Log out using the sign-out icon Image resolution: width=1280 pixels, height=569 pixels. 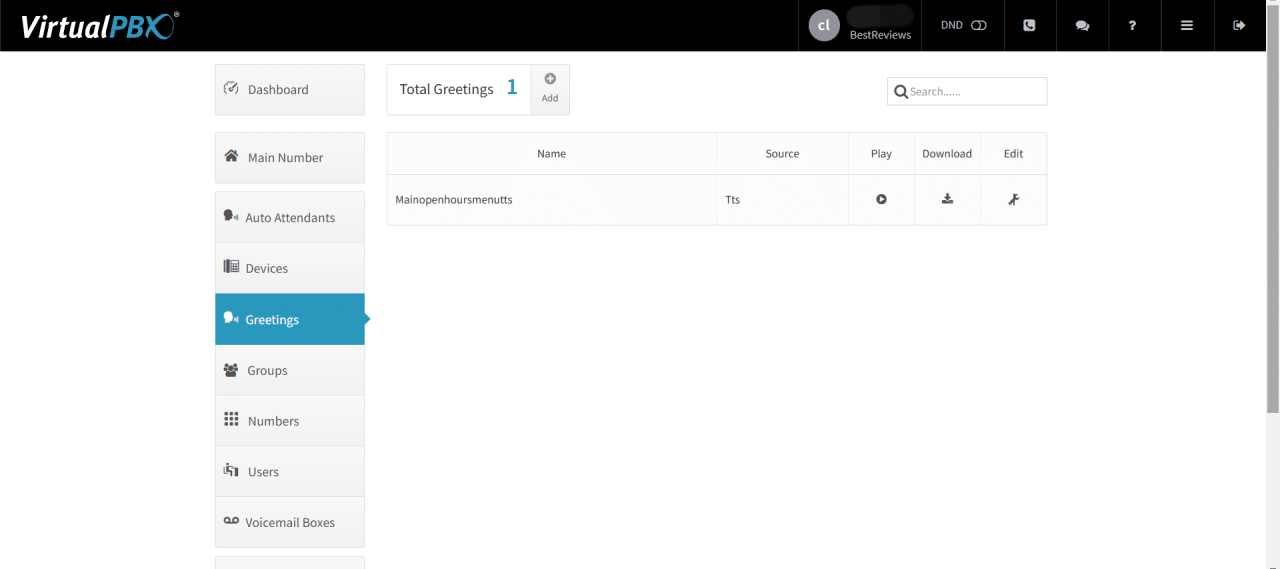1239,25
